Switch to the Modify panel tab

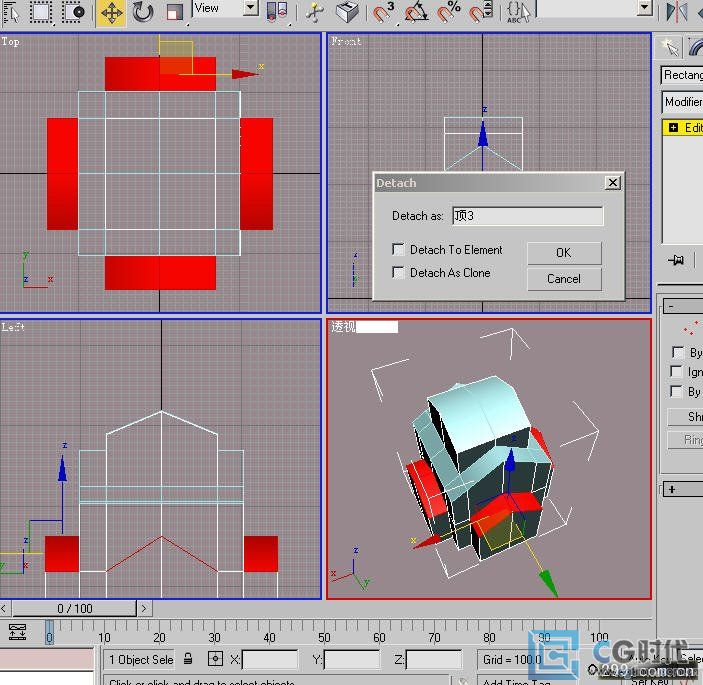point(694,48)
